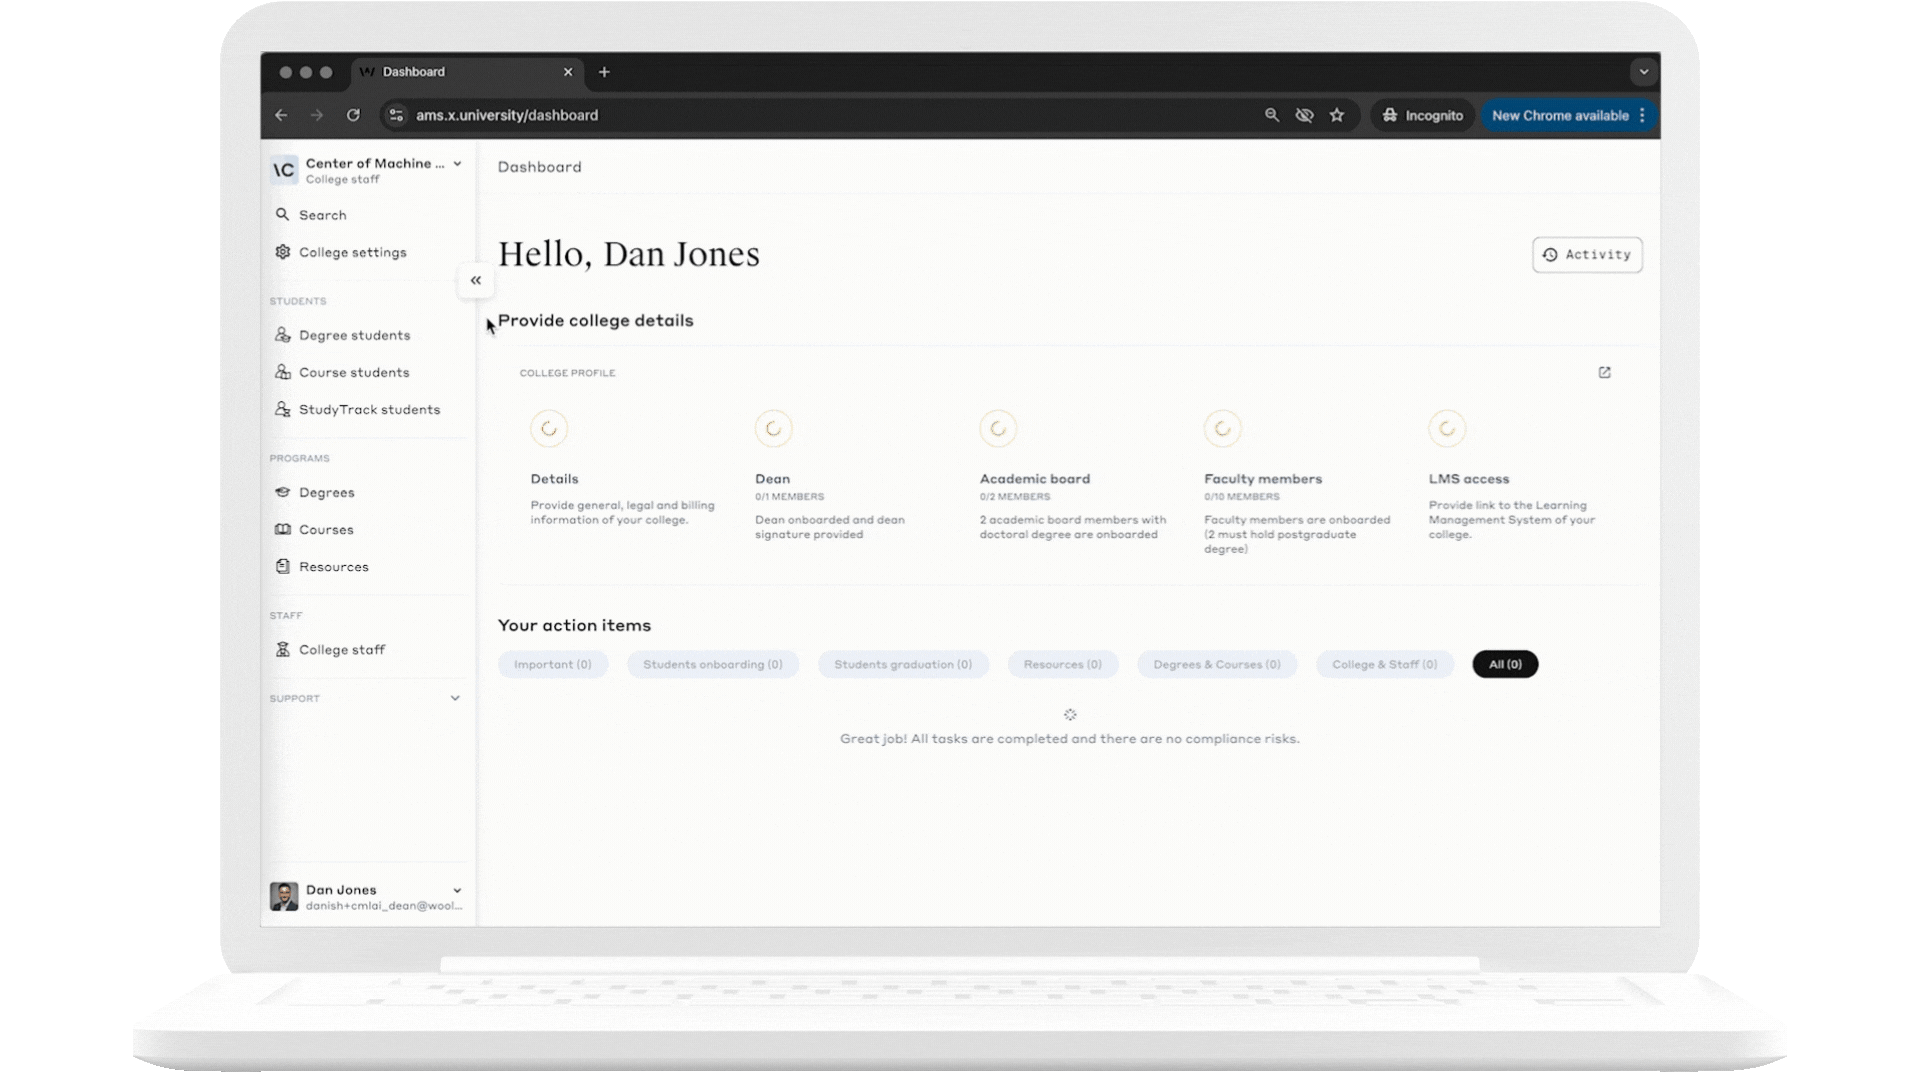1920x1080 pixels.
Task: Open the college profile external link icon
Action: pyautogui.click(x=1604, y=372)
